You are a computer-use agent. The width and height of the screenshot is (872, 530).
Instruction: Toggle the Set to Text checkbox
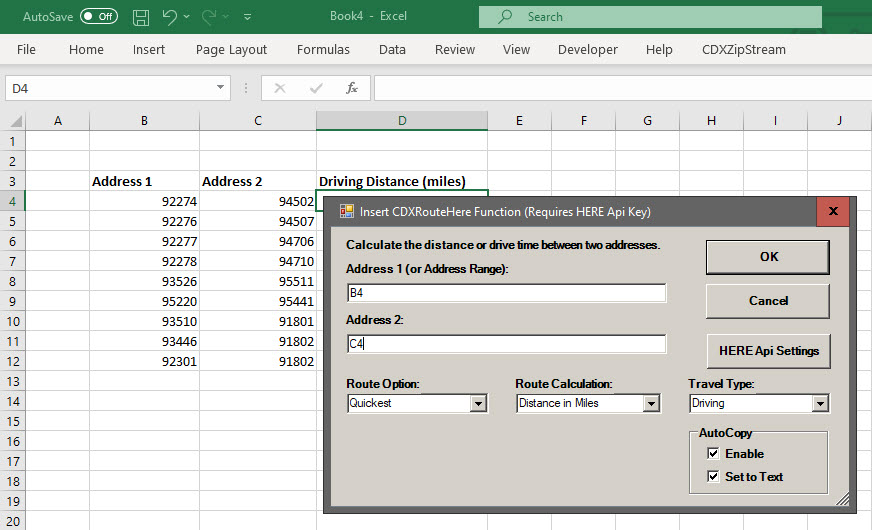[713, 476]
